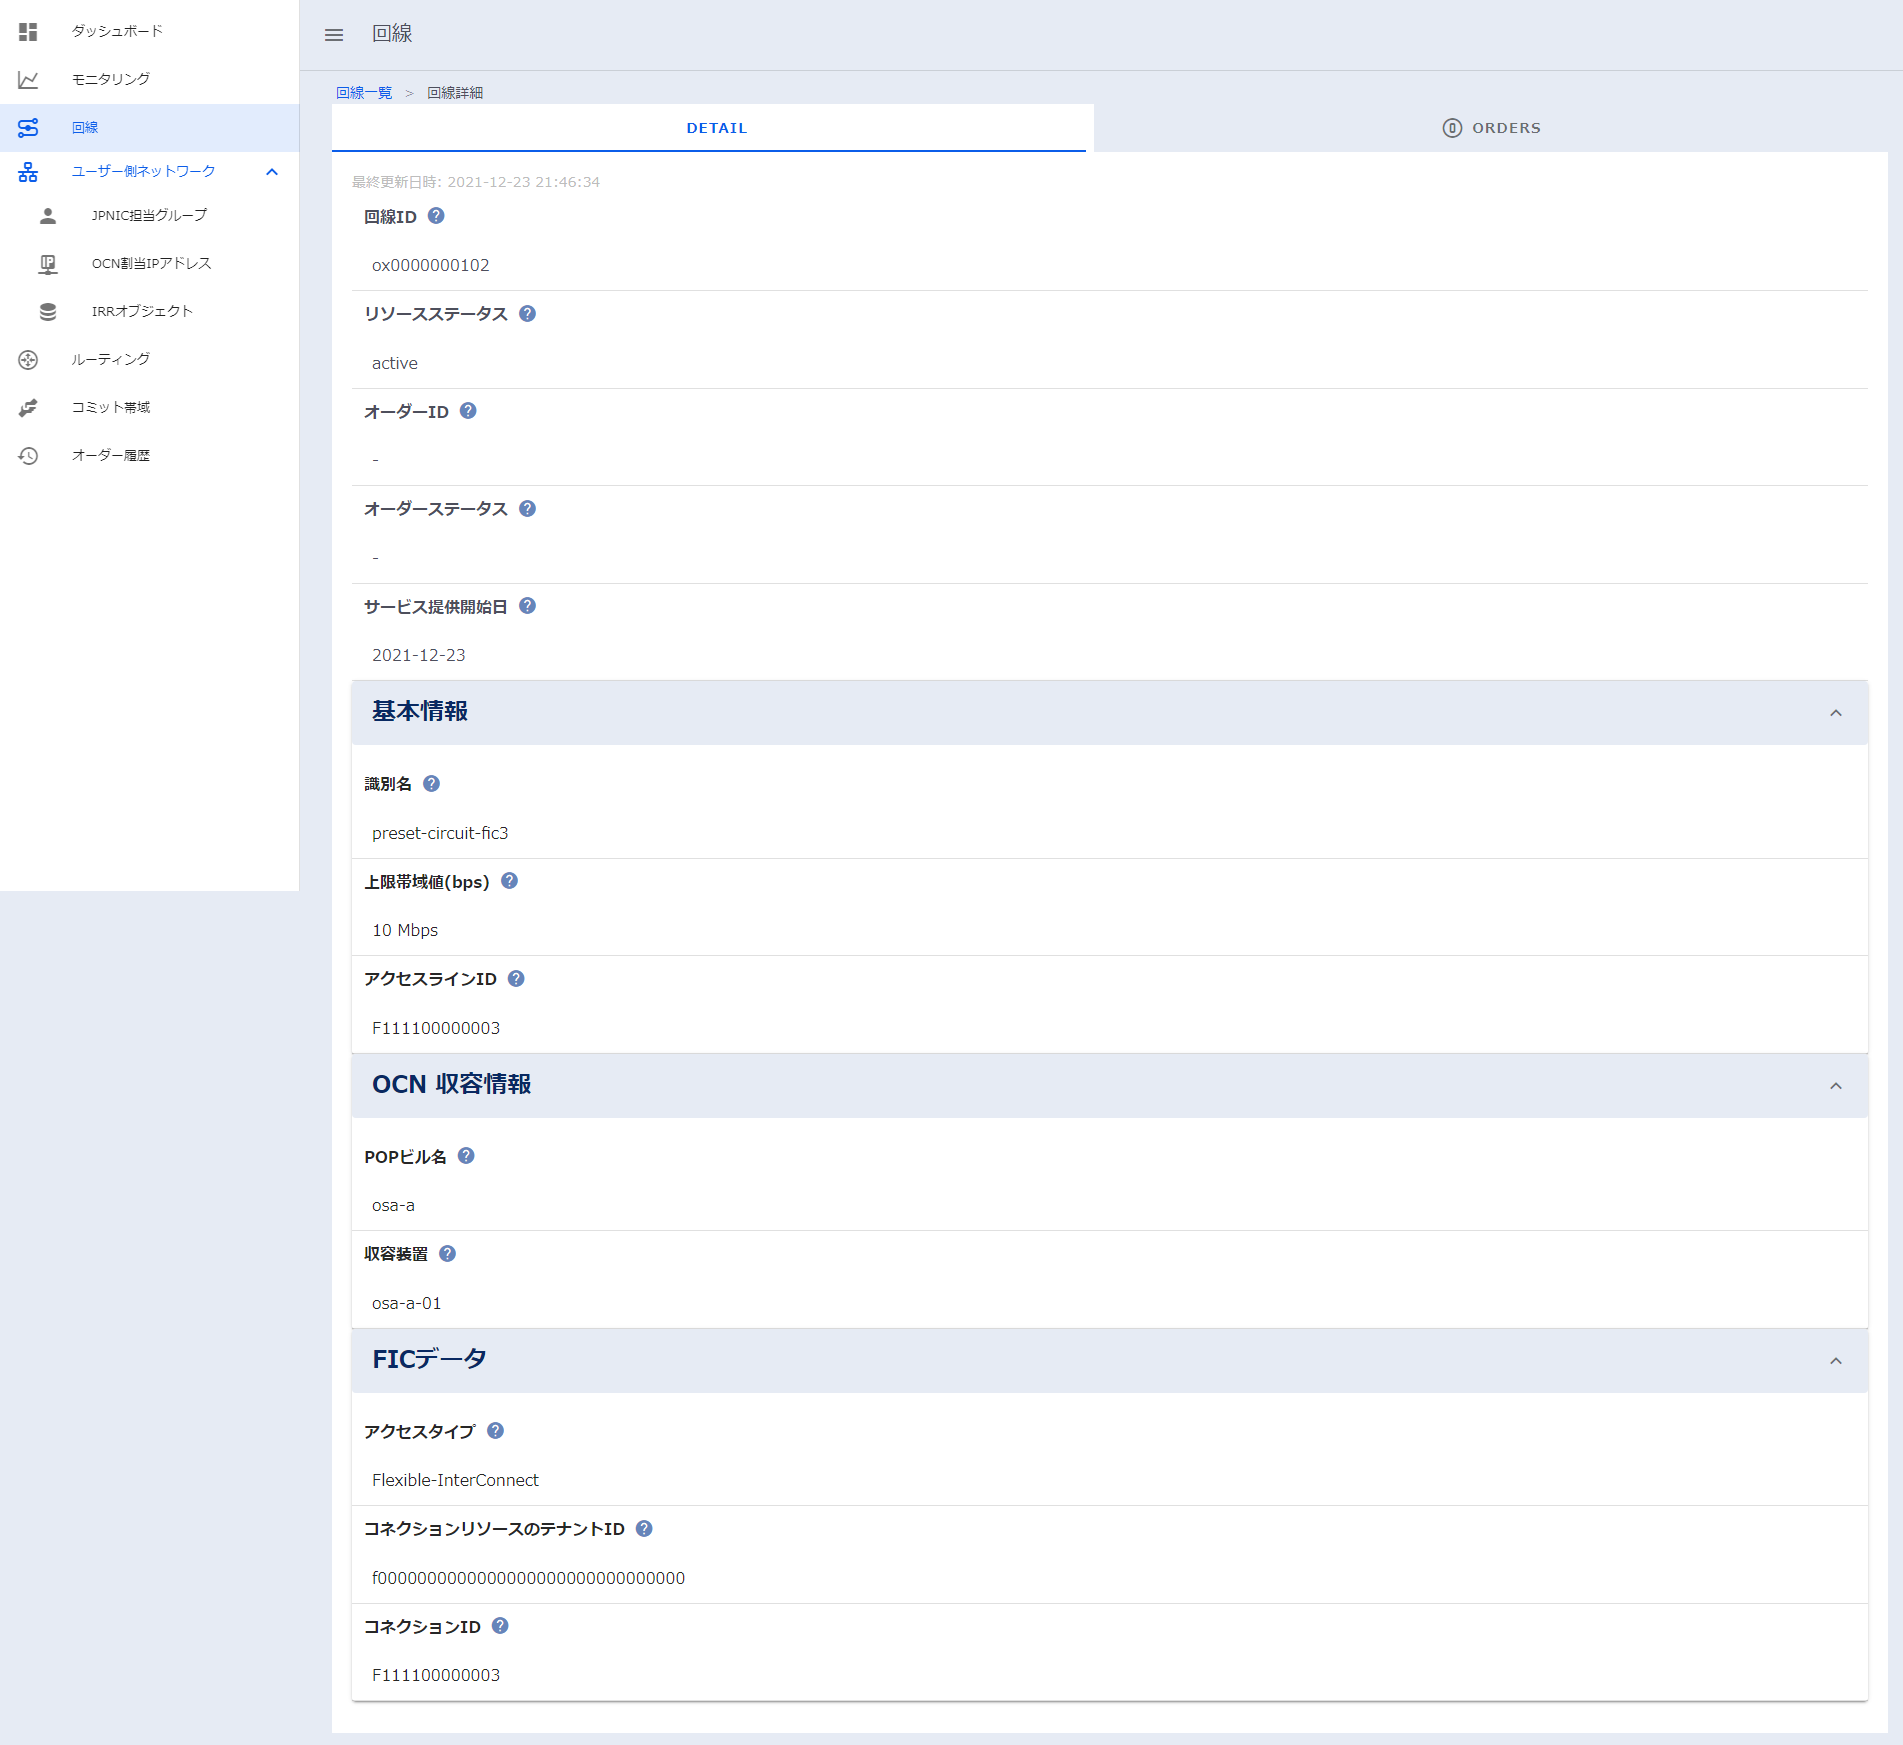The height and width of the screenshot is (1745, 1903).
Task: Open JPNIC担当グループ in sidebar
Action: (x=149, y=215)
